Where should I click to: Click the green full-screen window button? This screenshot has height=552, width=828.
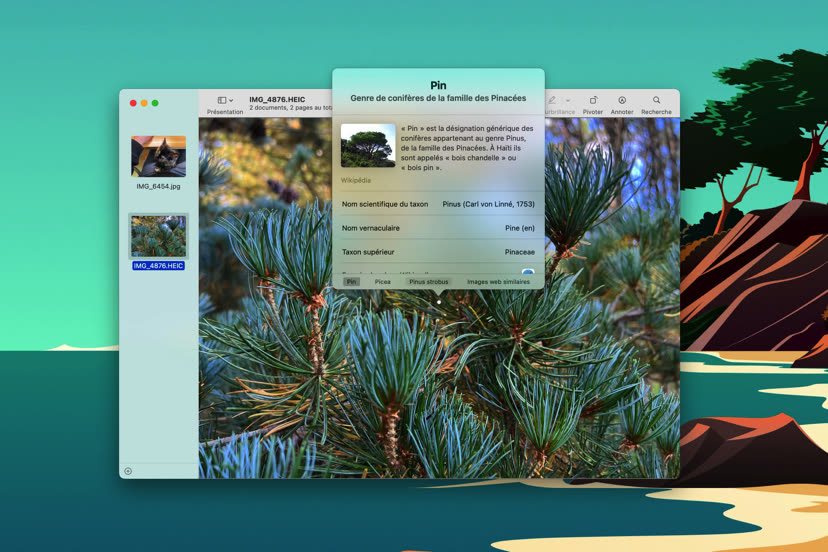[155, 103]
